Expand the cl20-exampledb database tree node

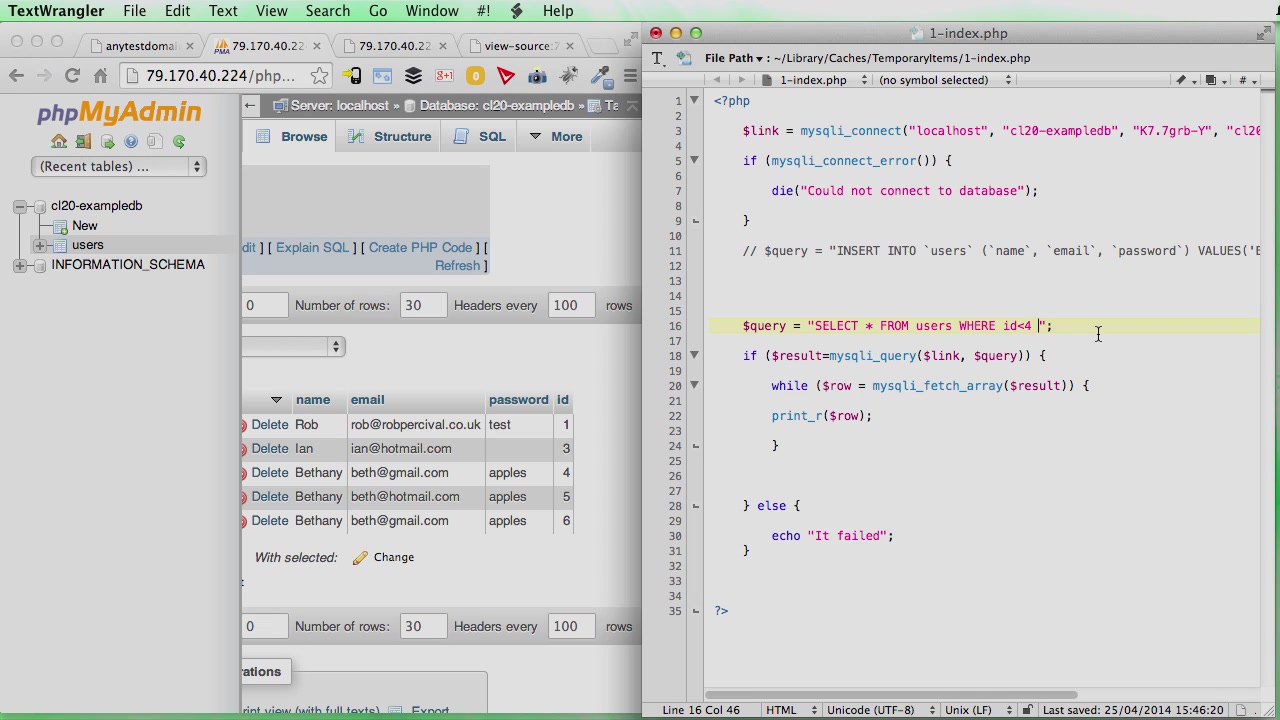pyautogui.click(x=19, y=206)
